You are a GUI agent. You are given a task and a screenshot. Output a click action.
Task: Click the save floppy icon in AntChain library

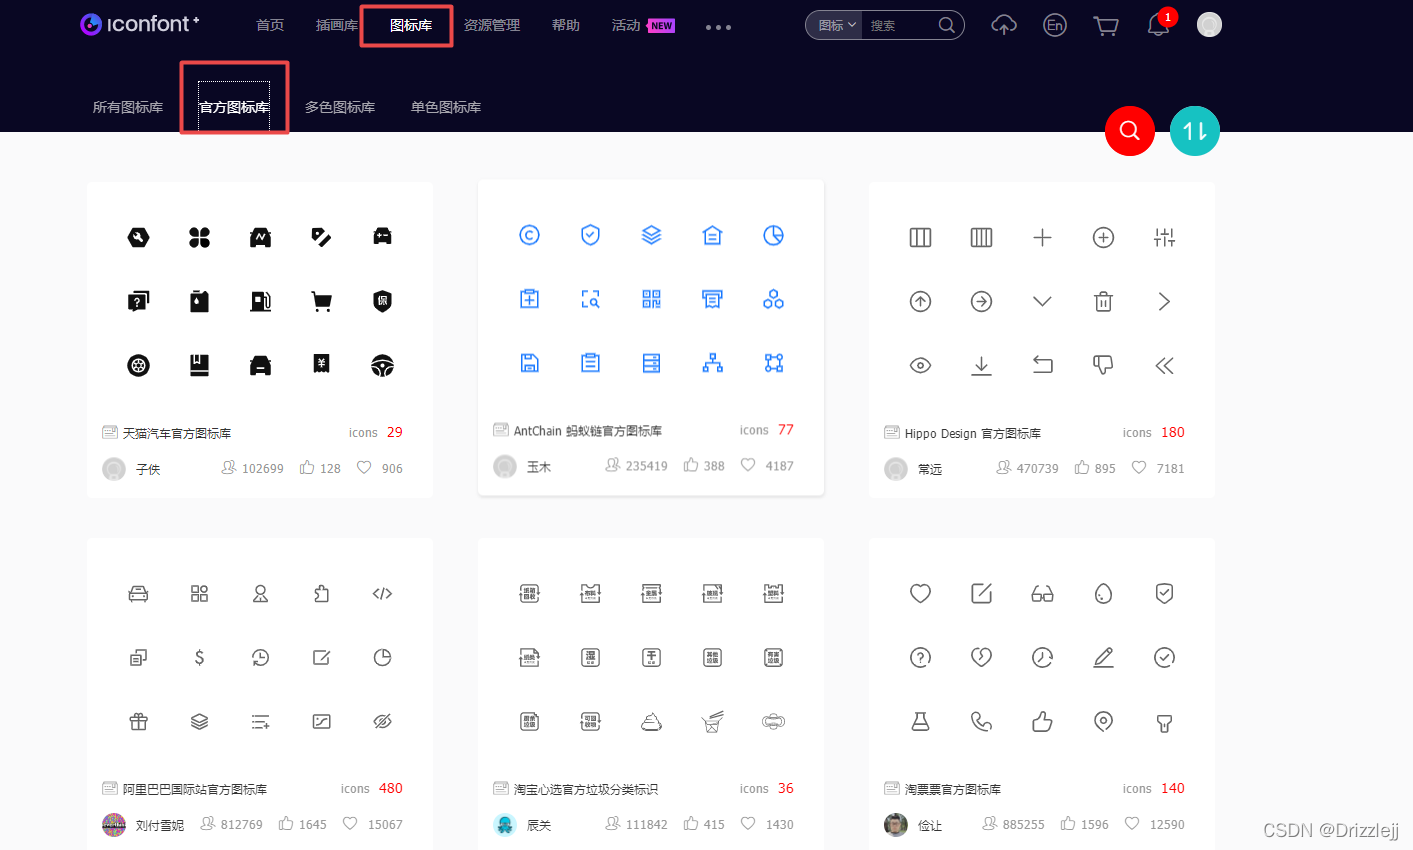click(530, 363)
